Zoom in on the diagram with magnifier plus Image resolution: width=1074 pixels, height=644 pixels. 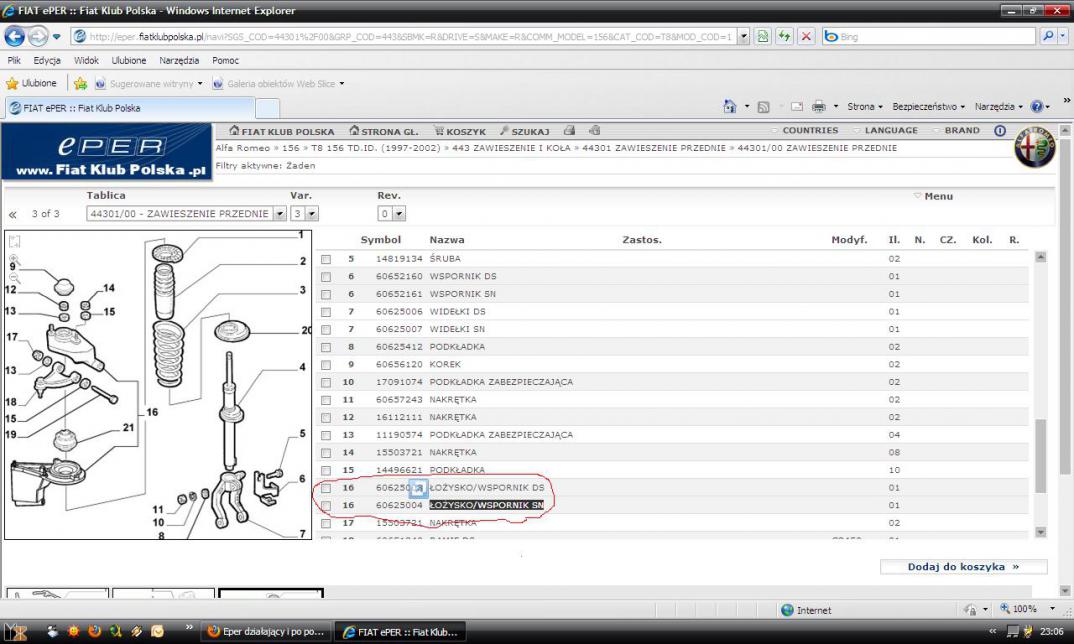(13, 259)
